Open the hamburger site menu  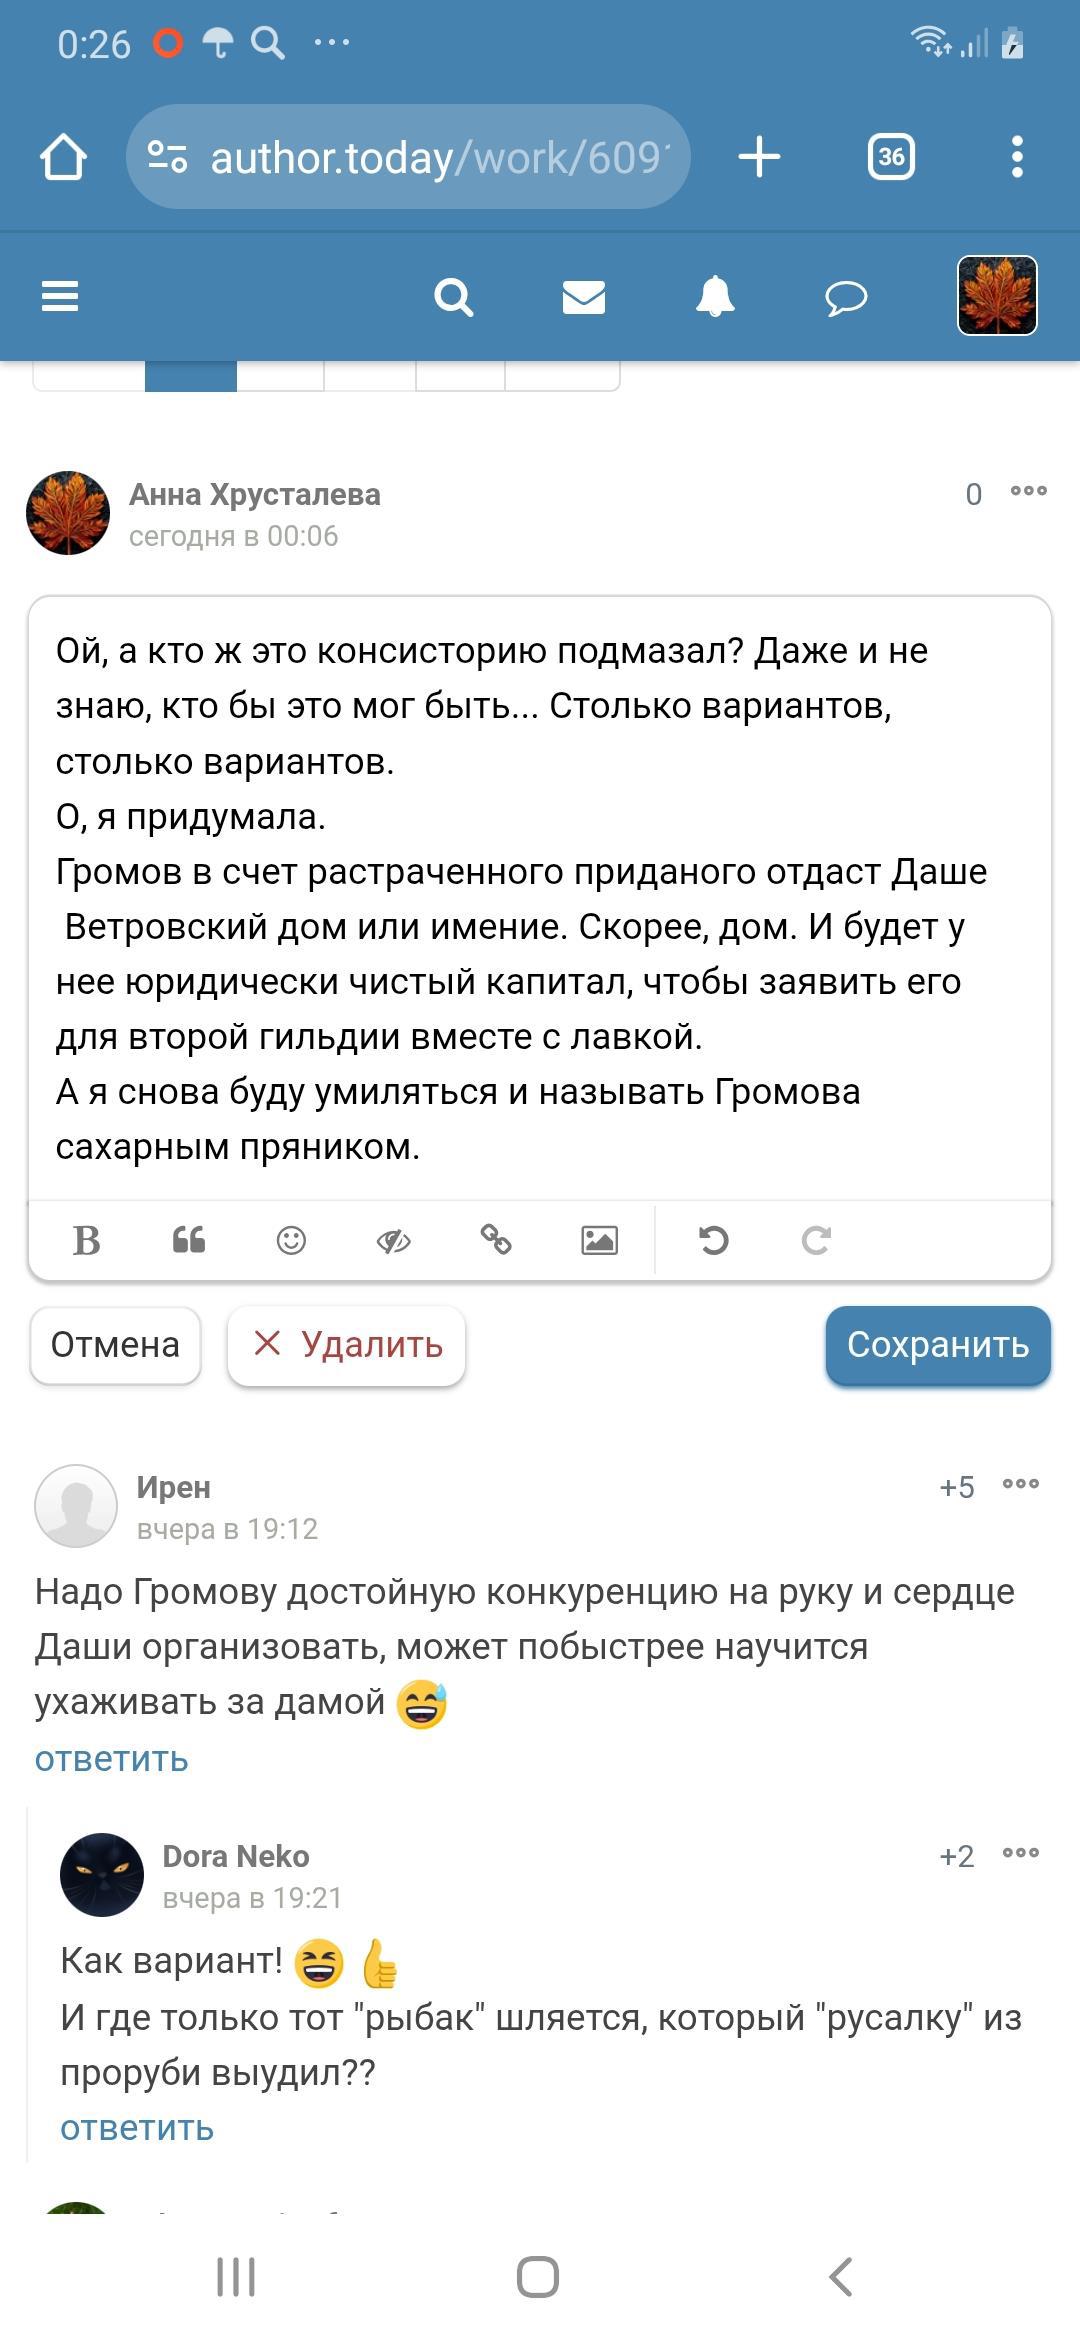click(60, 296)
